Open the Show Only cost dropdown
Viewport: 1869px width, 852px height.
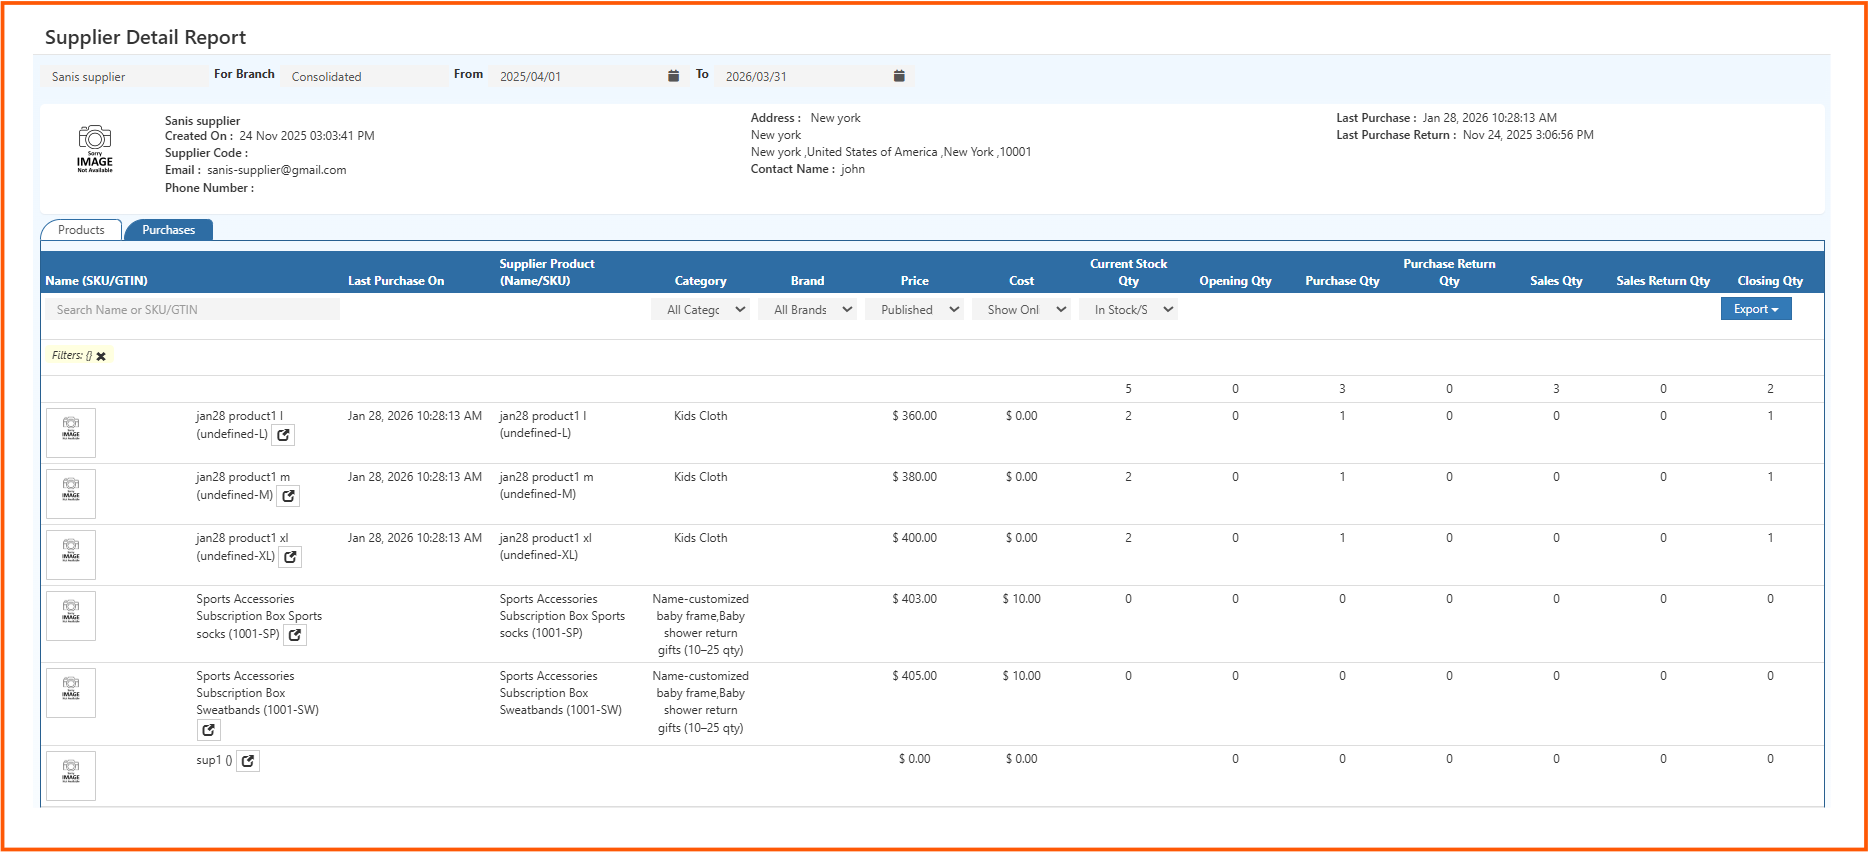tap(1021, 310)
